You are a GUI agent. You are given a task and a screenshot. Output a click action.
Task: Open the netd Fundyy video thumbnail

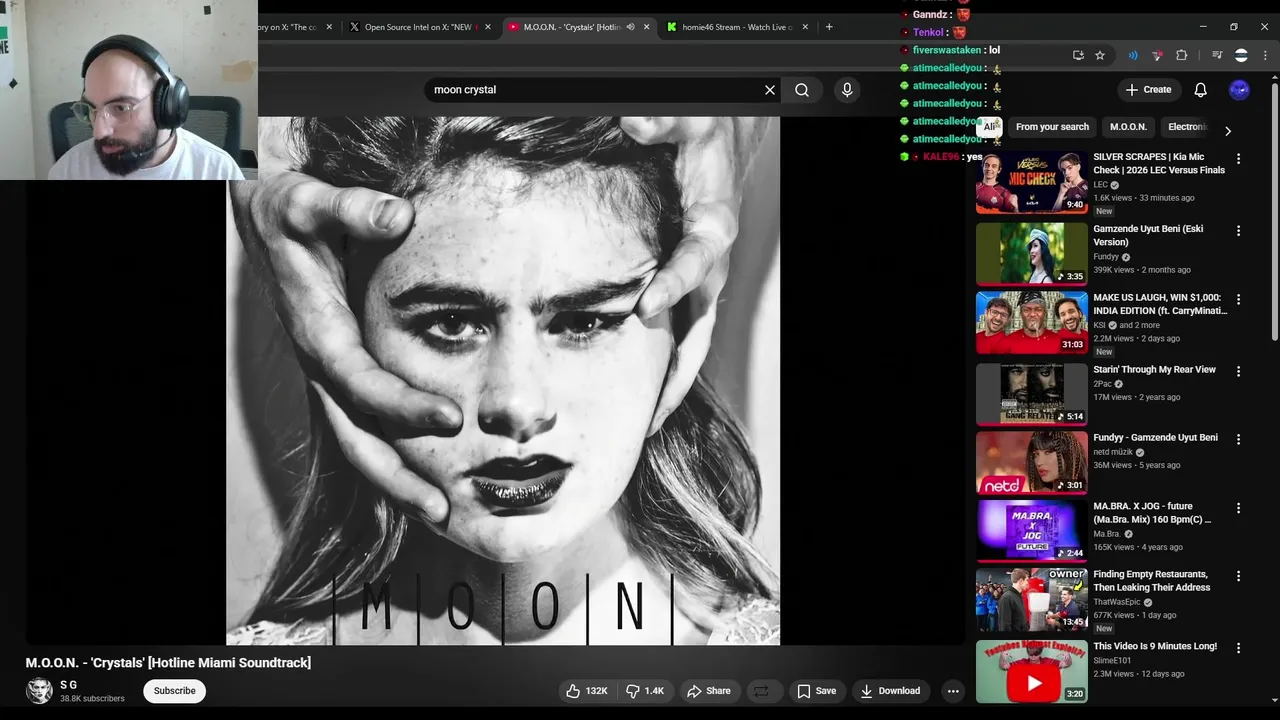[x=1031, y=462]
